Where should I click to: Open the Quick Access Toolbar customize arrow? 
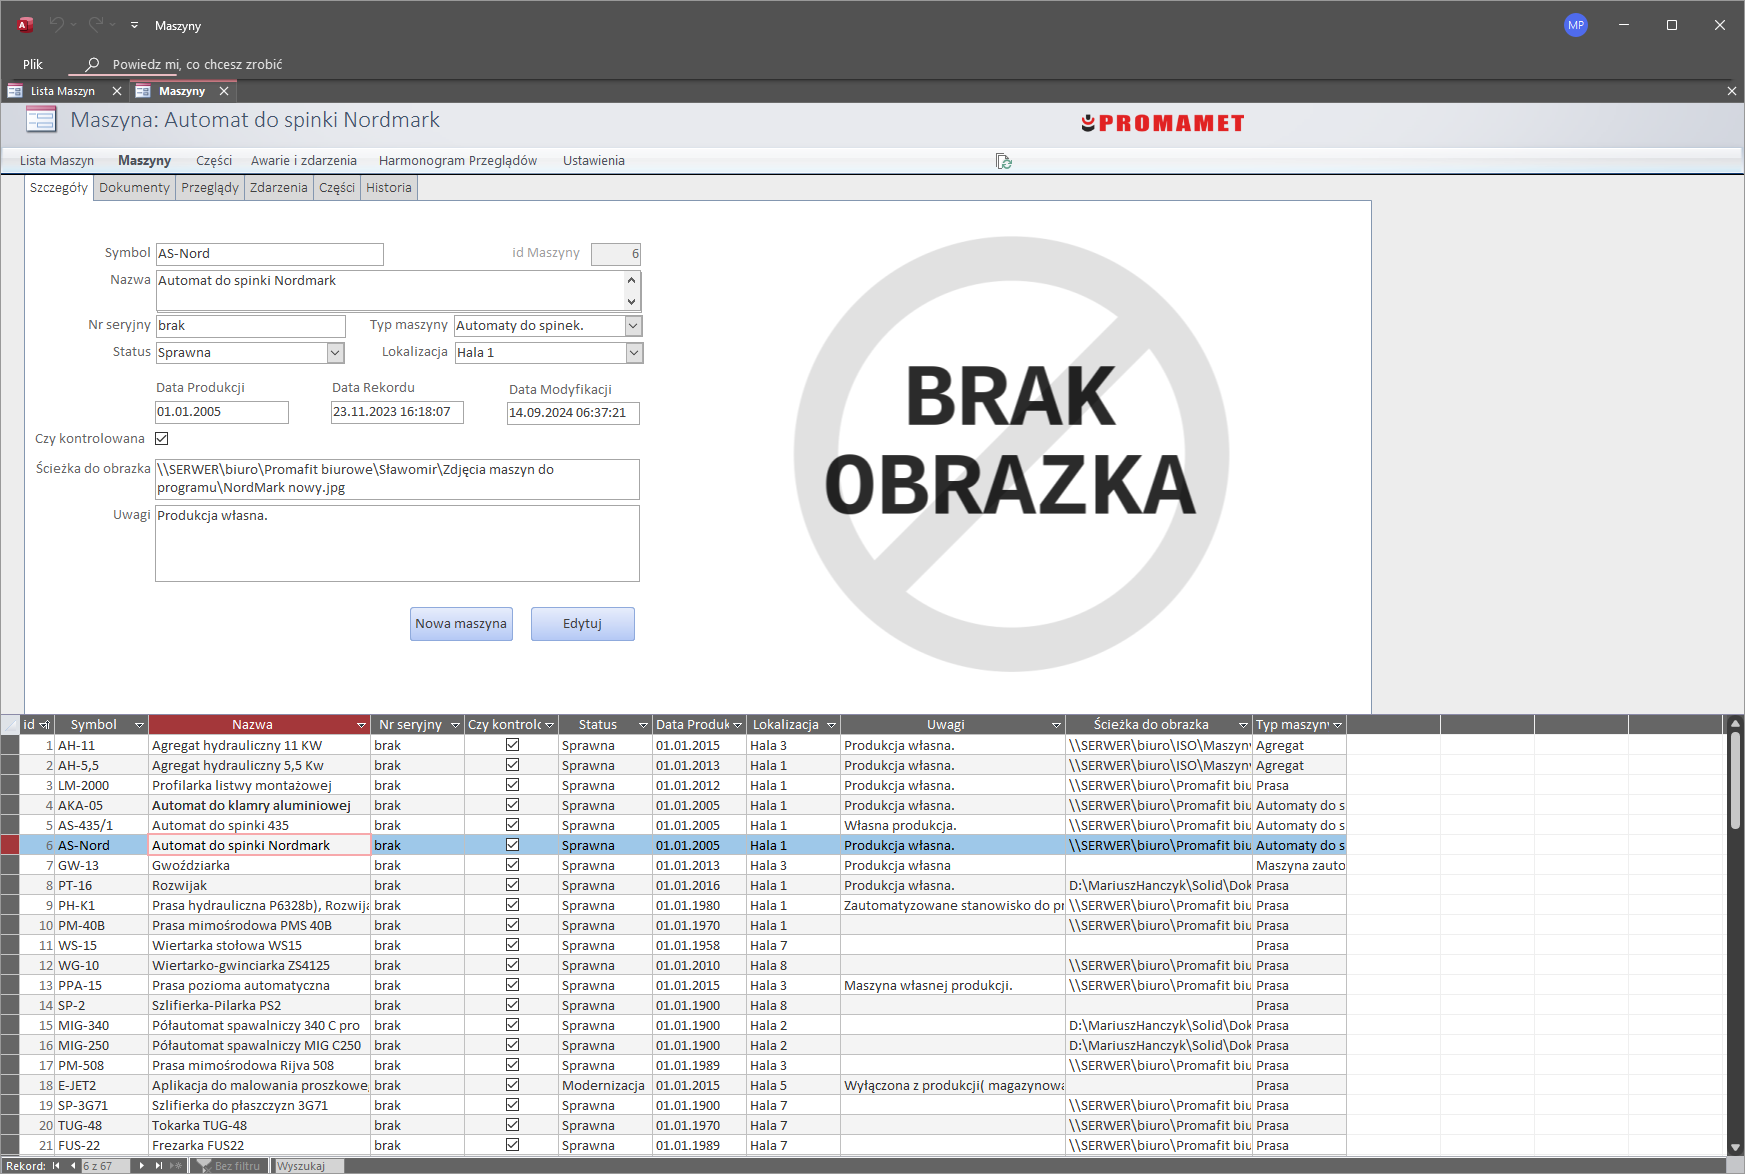(x=134, y=25)
